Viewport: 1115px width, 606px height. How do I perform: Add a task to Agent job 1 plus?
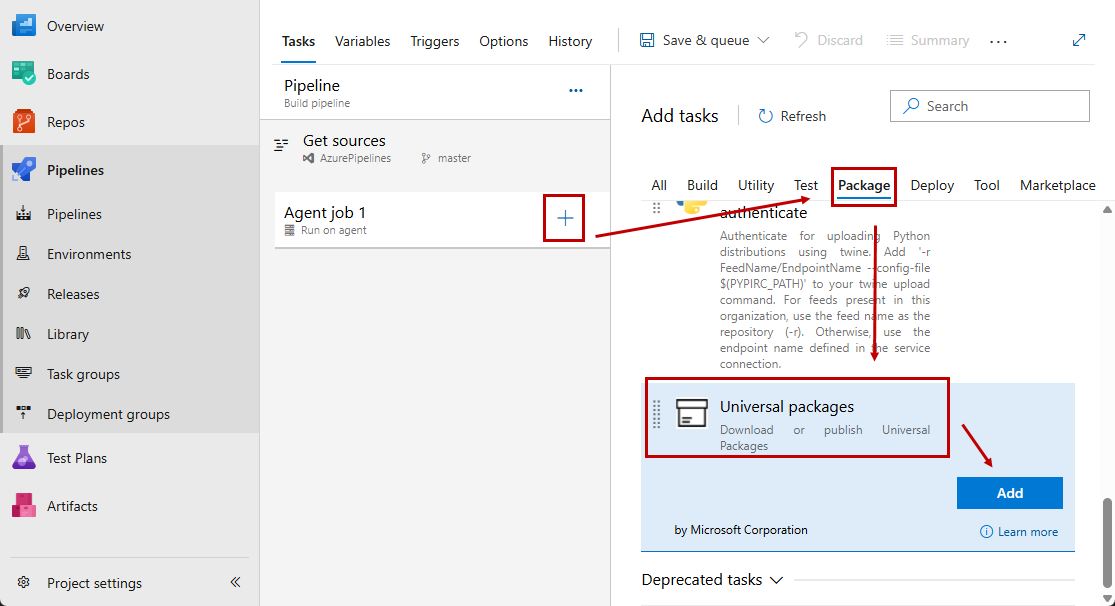pyautogui.click(x=565, y=218)
